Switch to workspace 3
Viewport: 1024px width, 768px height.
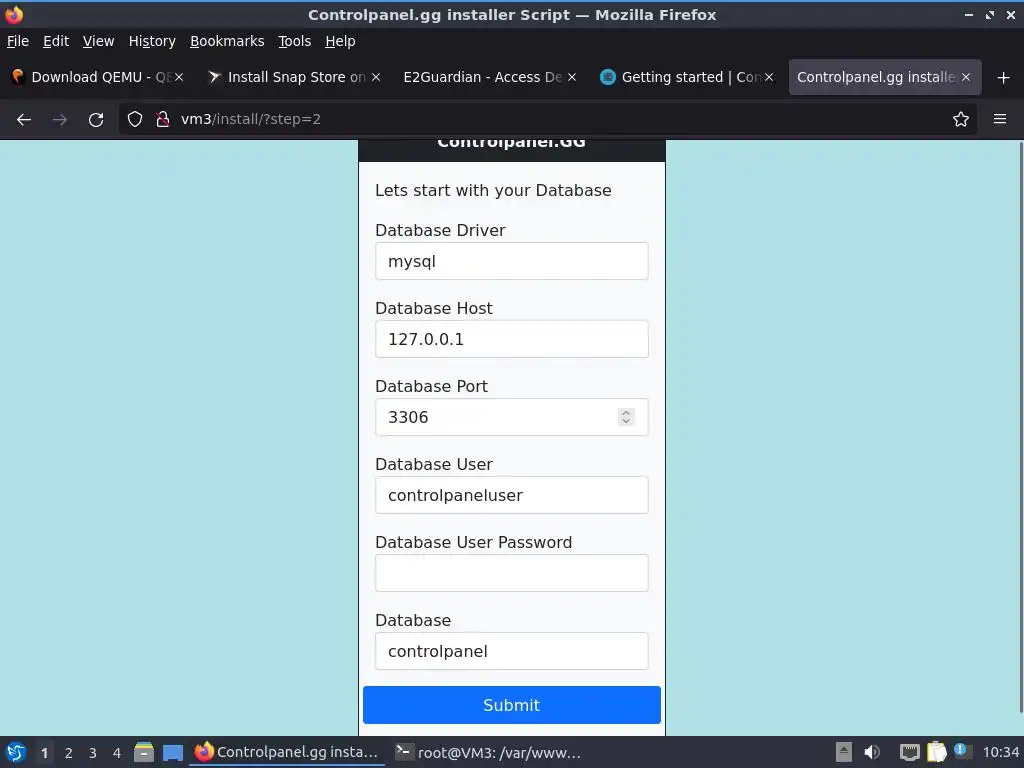click(x=93, y=753)
